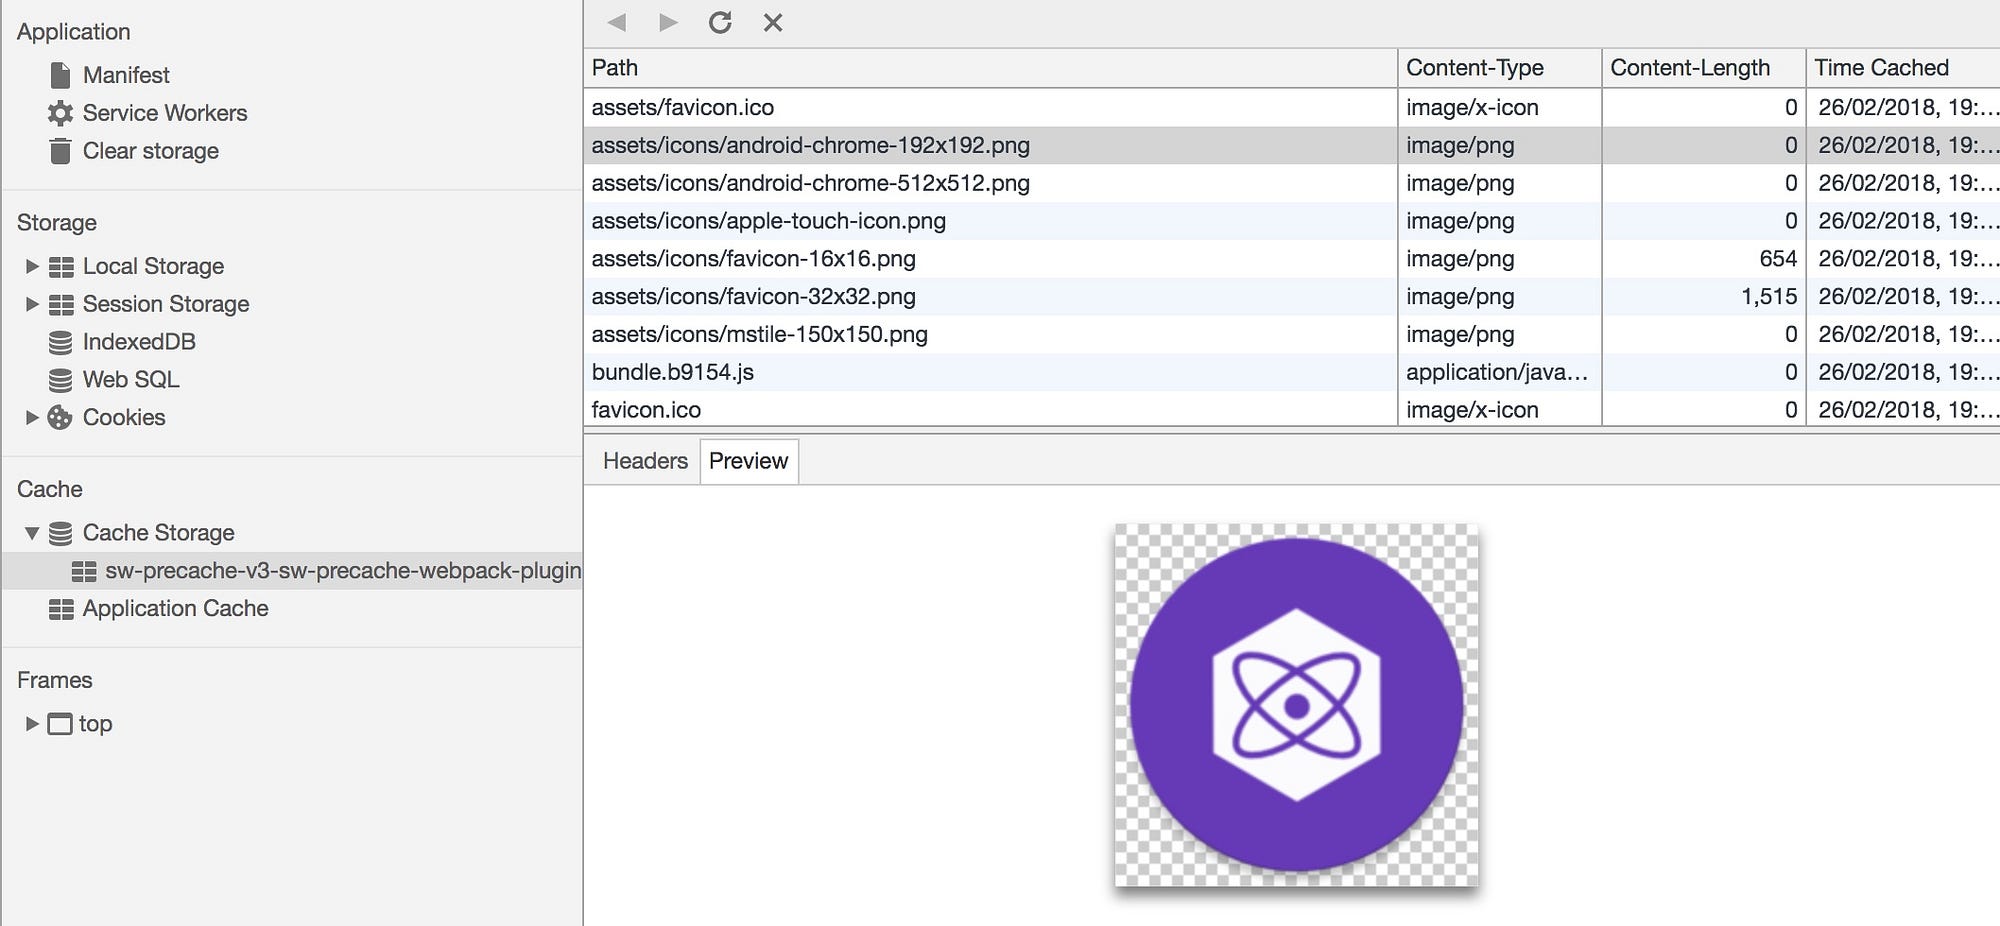
Task: Open the Service Workers section
Action: click(x=165, y=113)
